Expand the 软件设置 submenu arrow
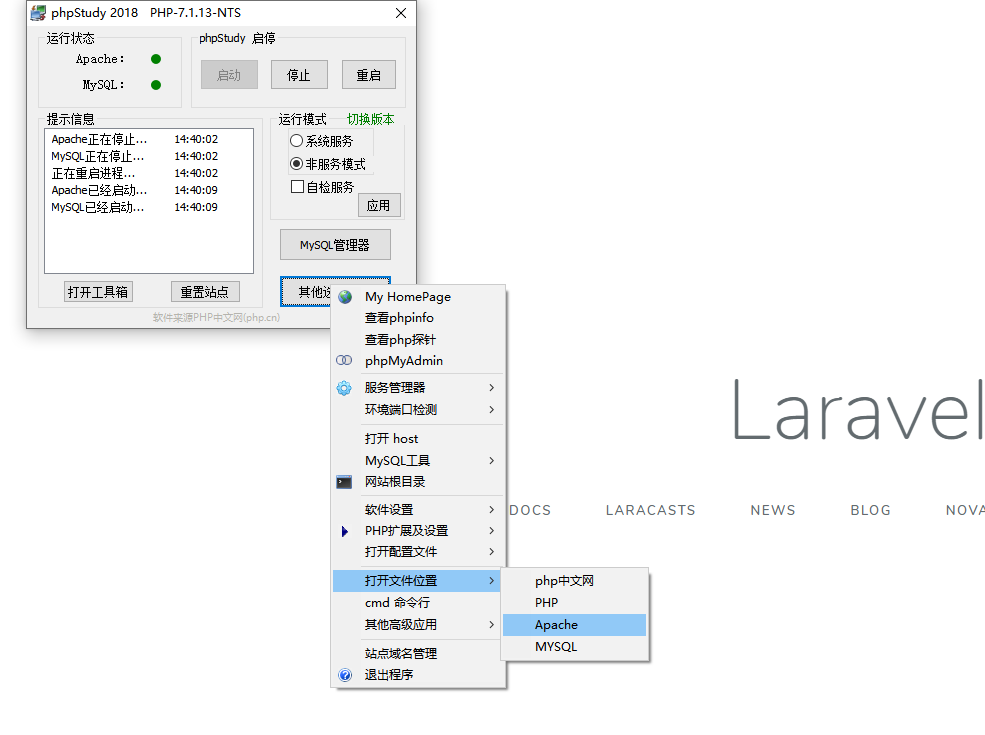 [x=492, y=509]
